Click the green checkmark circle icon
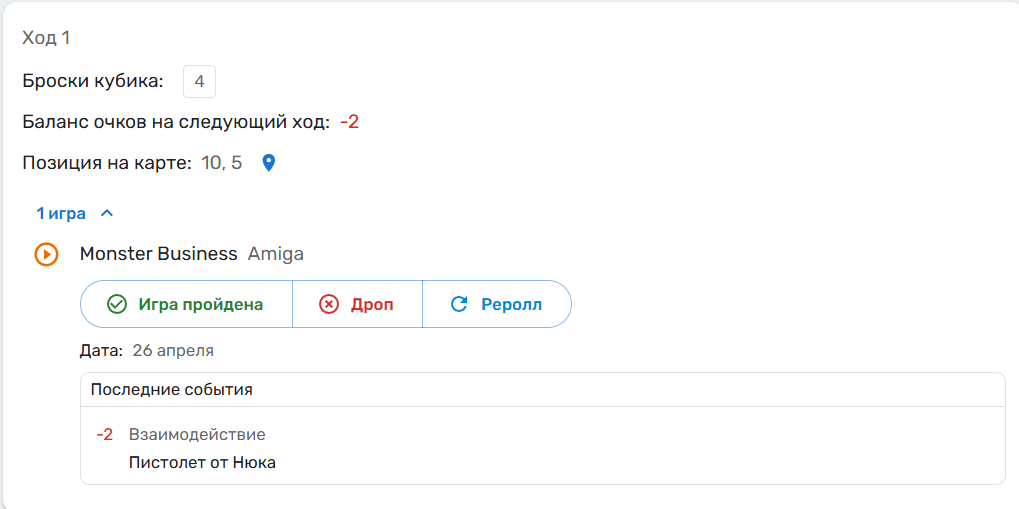This screenshot has height=509, width=1019. click(116, 304)
